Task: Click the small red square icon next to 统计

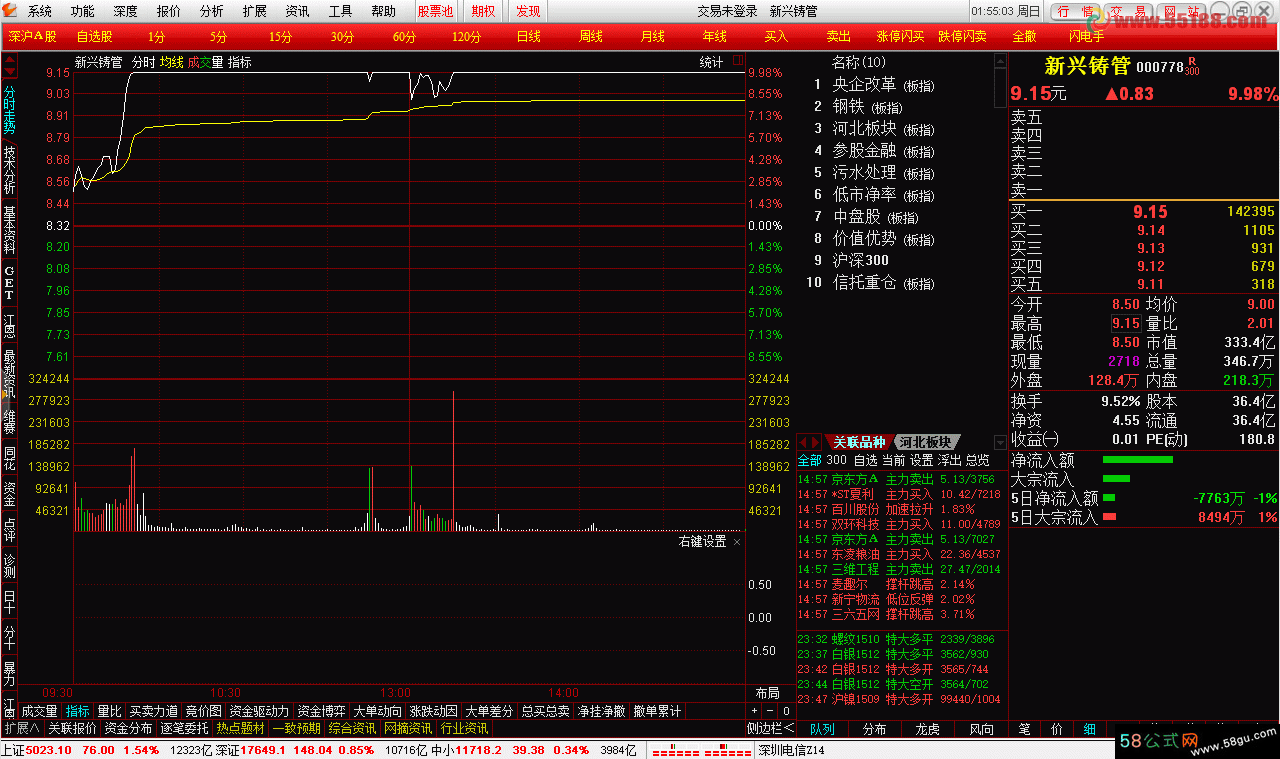Action: [x=737, y=61]
